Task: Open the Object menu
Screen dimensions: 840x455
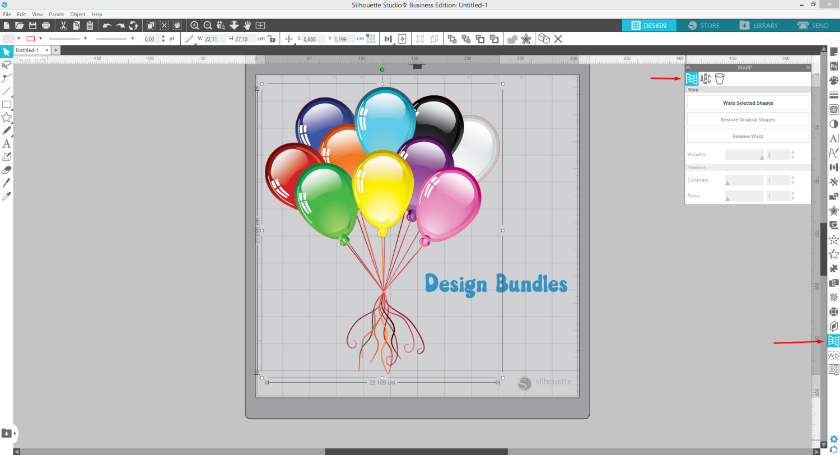Action: (78, 14)
